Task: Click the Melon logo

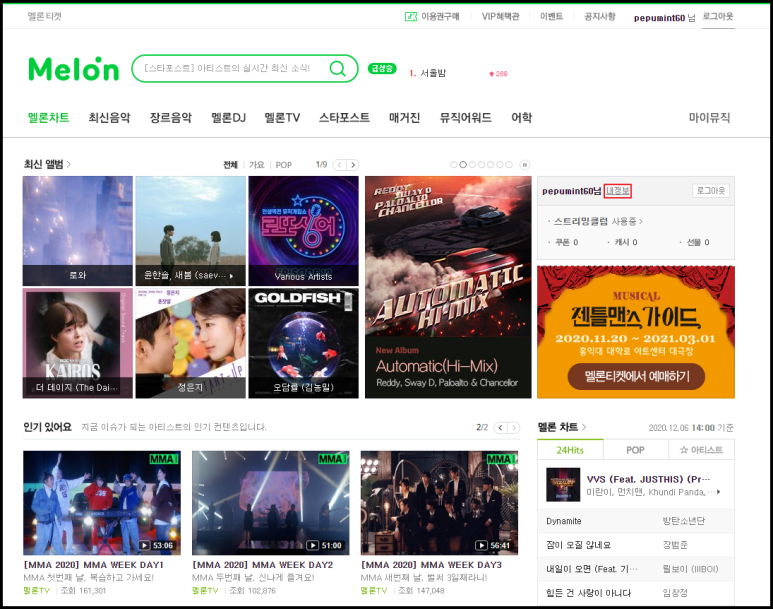Action: (x=73, y=69)
